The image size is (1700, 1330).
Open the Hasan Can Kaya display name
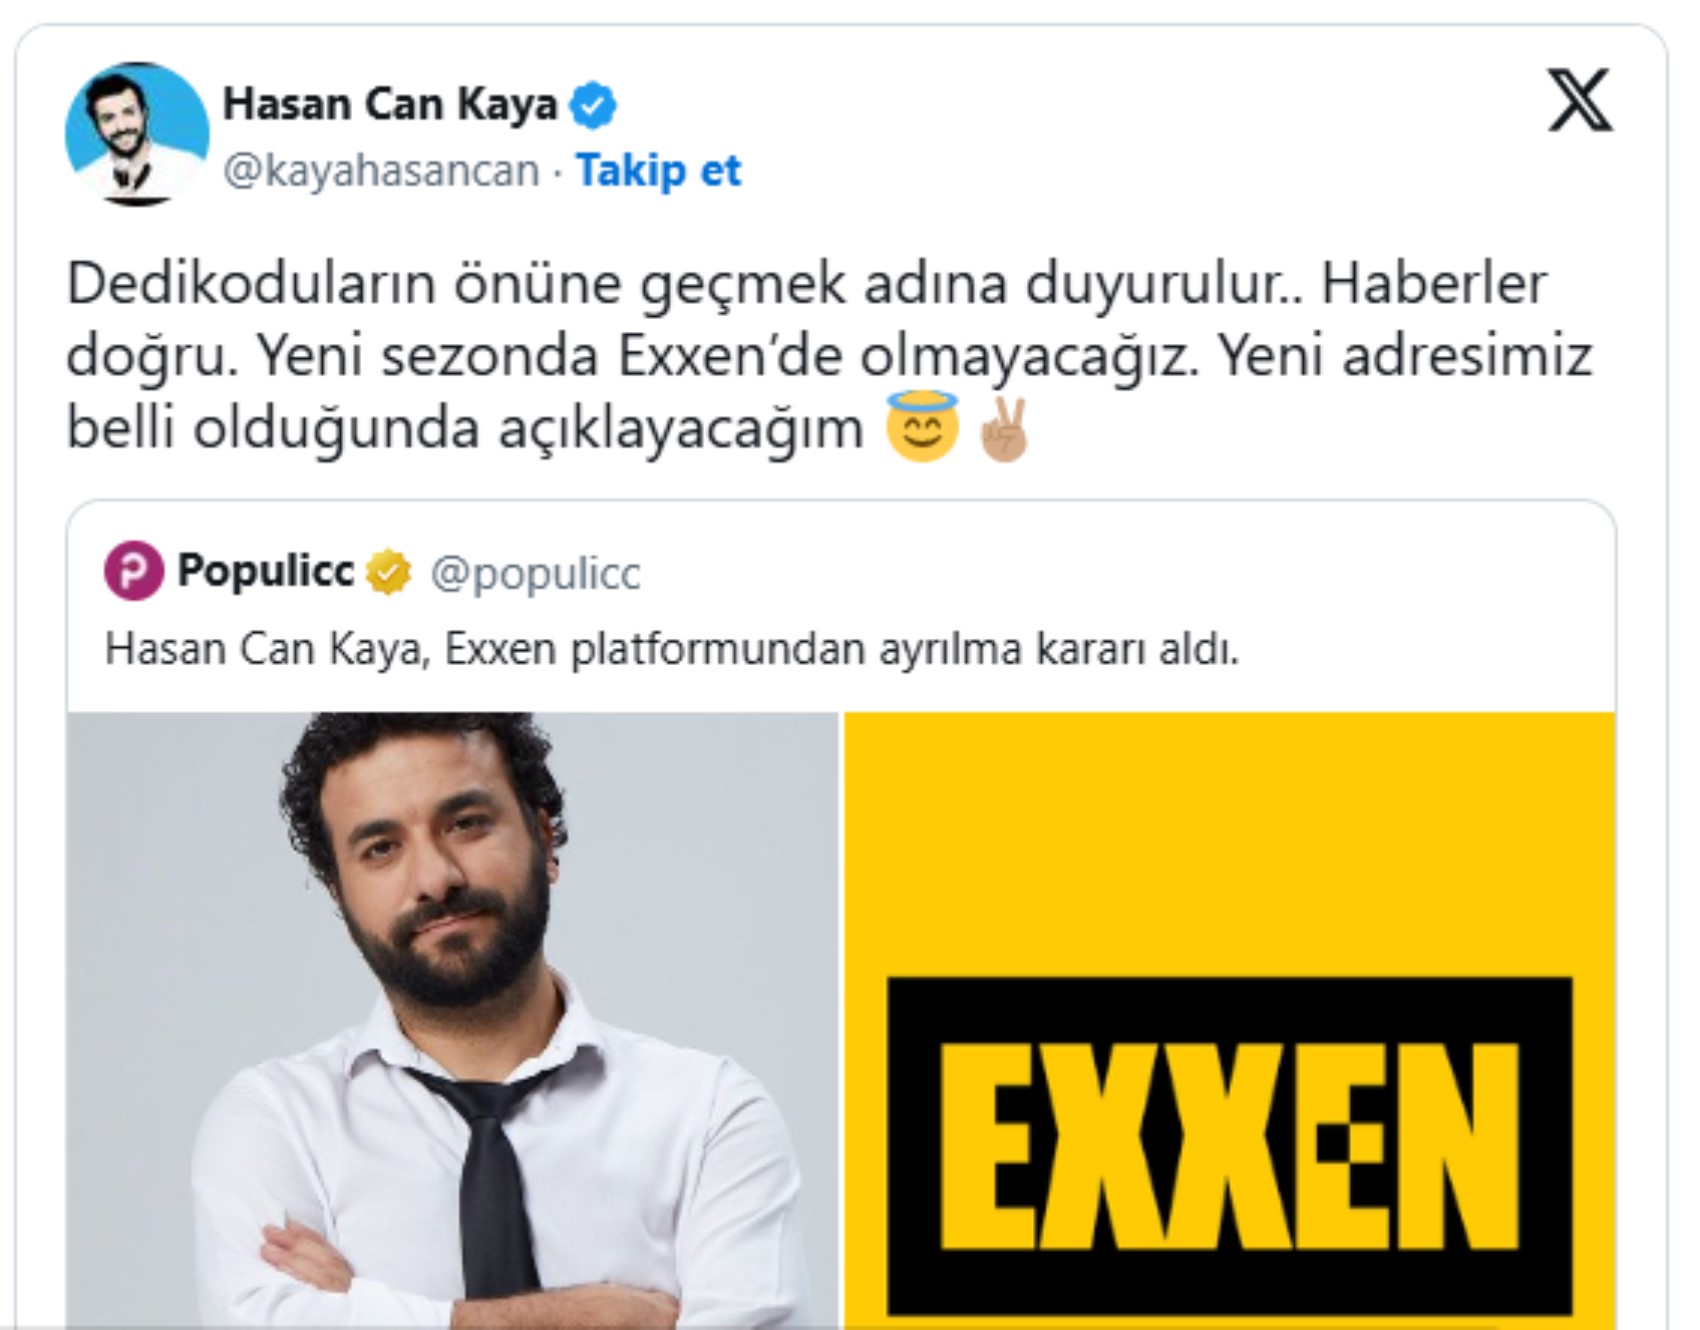click(390, 104)
